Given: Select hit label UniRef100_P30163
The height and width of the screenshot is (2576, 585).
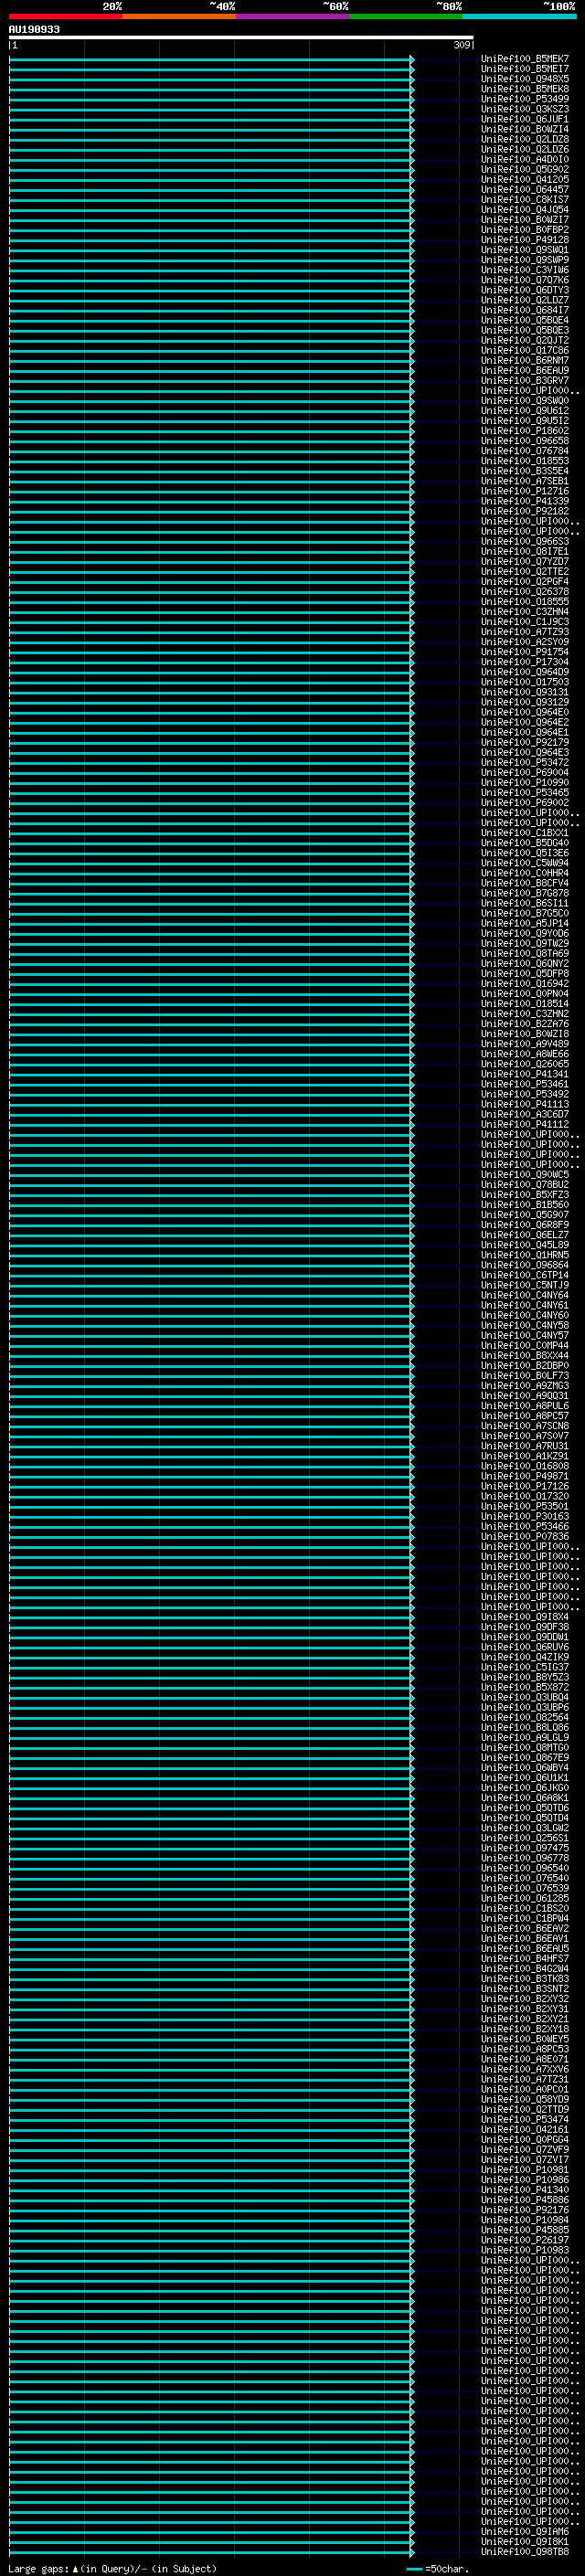Looking at the screenshot, I should pyautogui.click(x=525, y=1516).
